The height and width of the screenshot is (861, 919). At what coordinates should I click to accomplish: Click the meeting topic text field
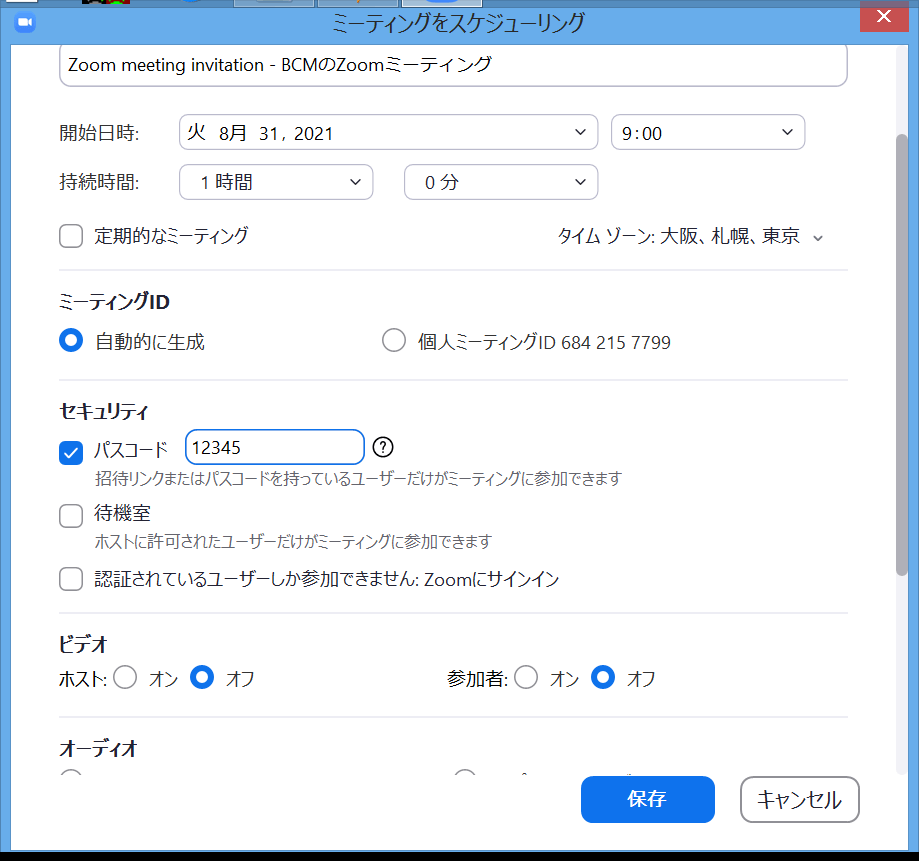450,63
